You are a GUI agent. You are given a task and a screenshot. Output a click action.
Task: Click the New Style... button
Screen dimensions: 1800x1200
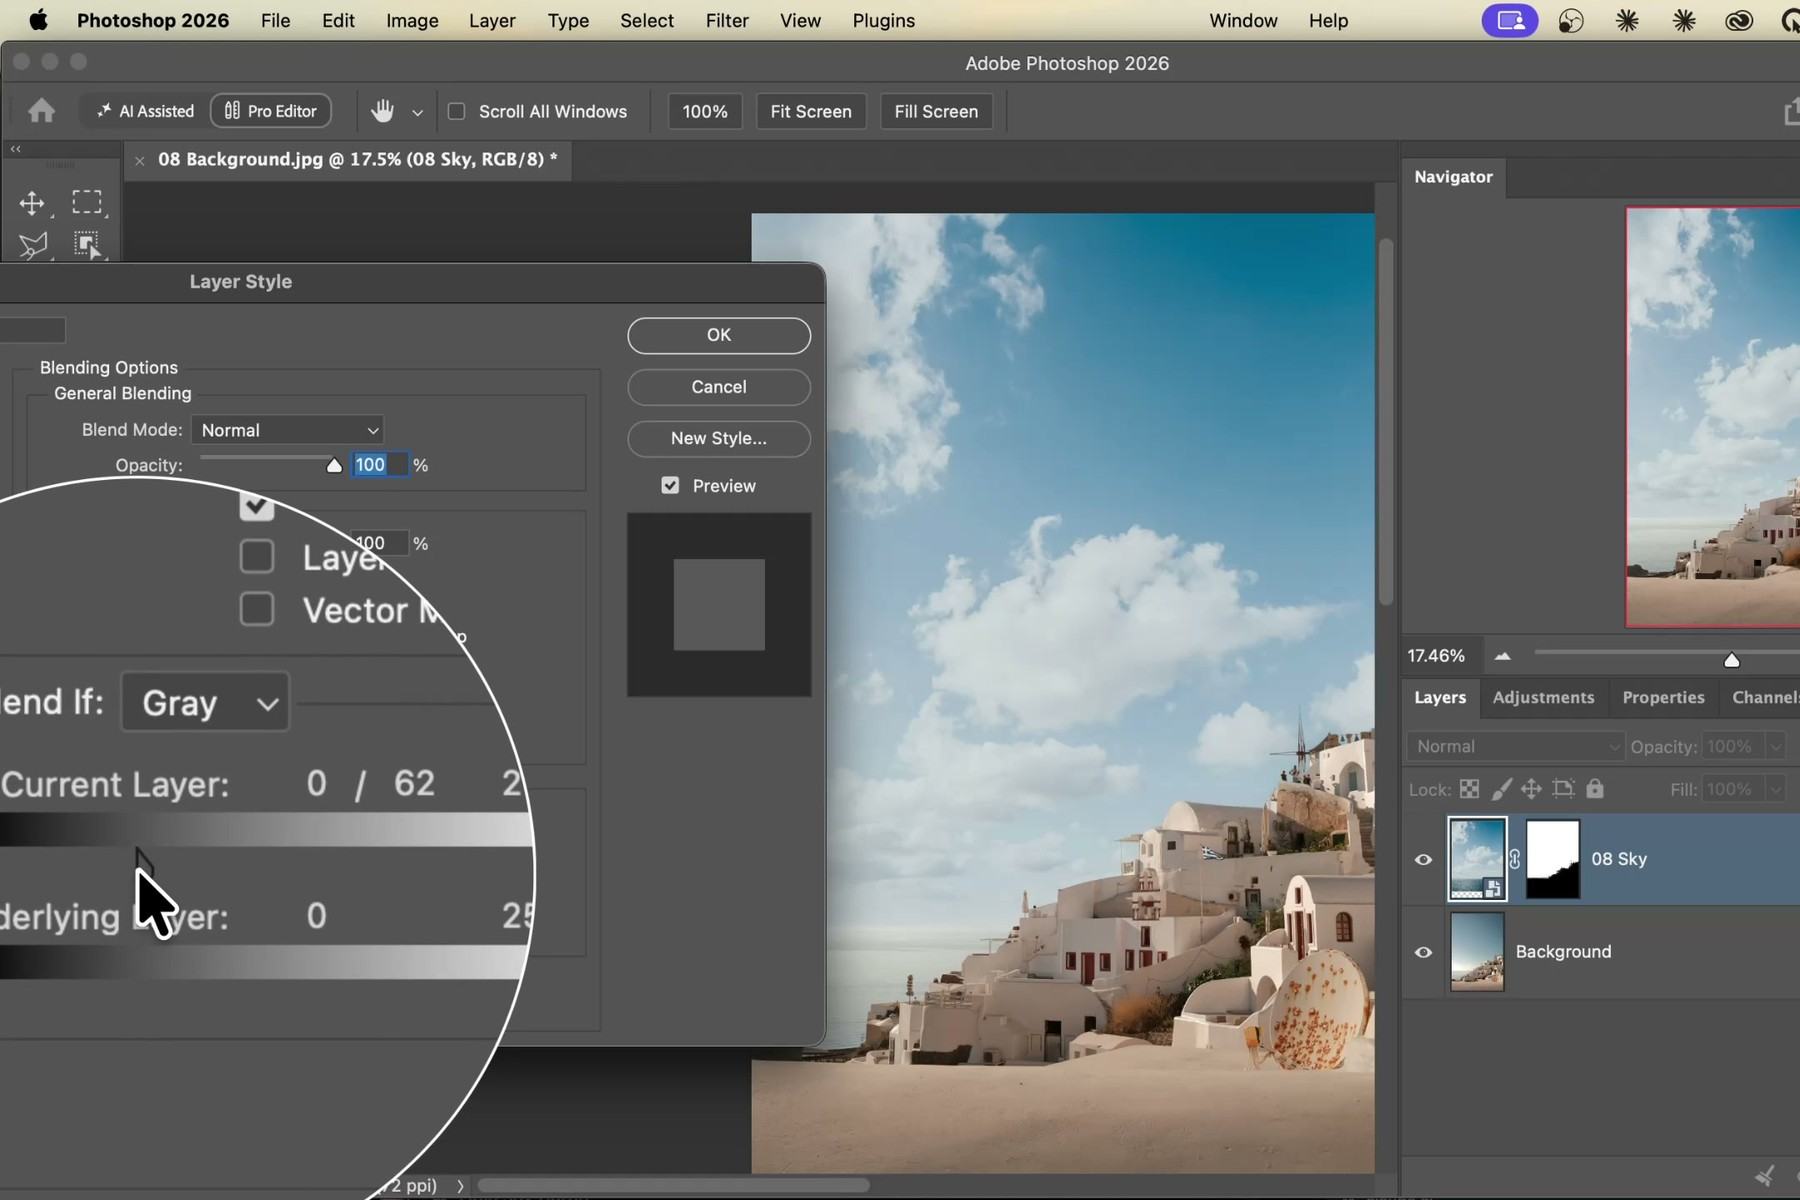[x=719, y=438]
